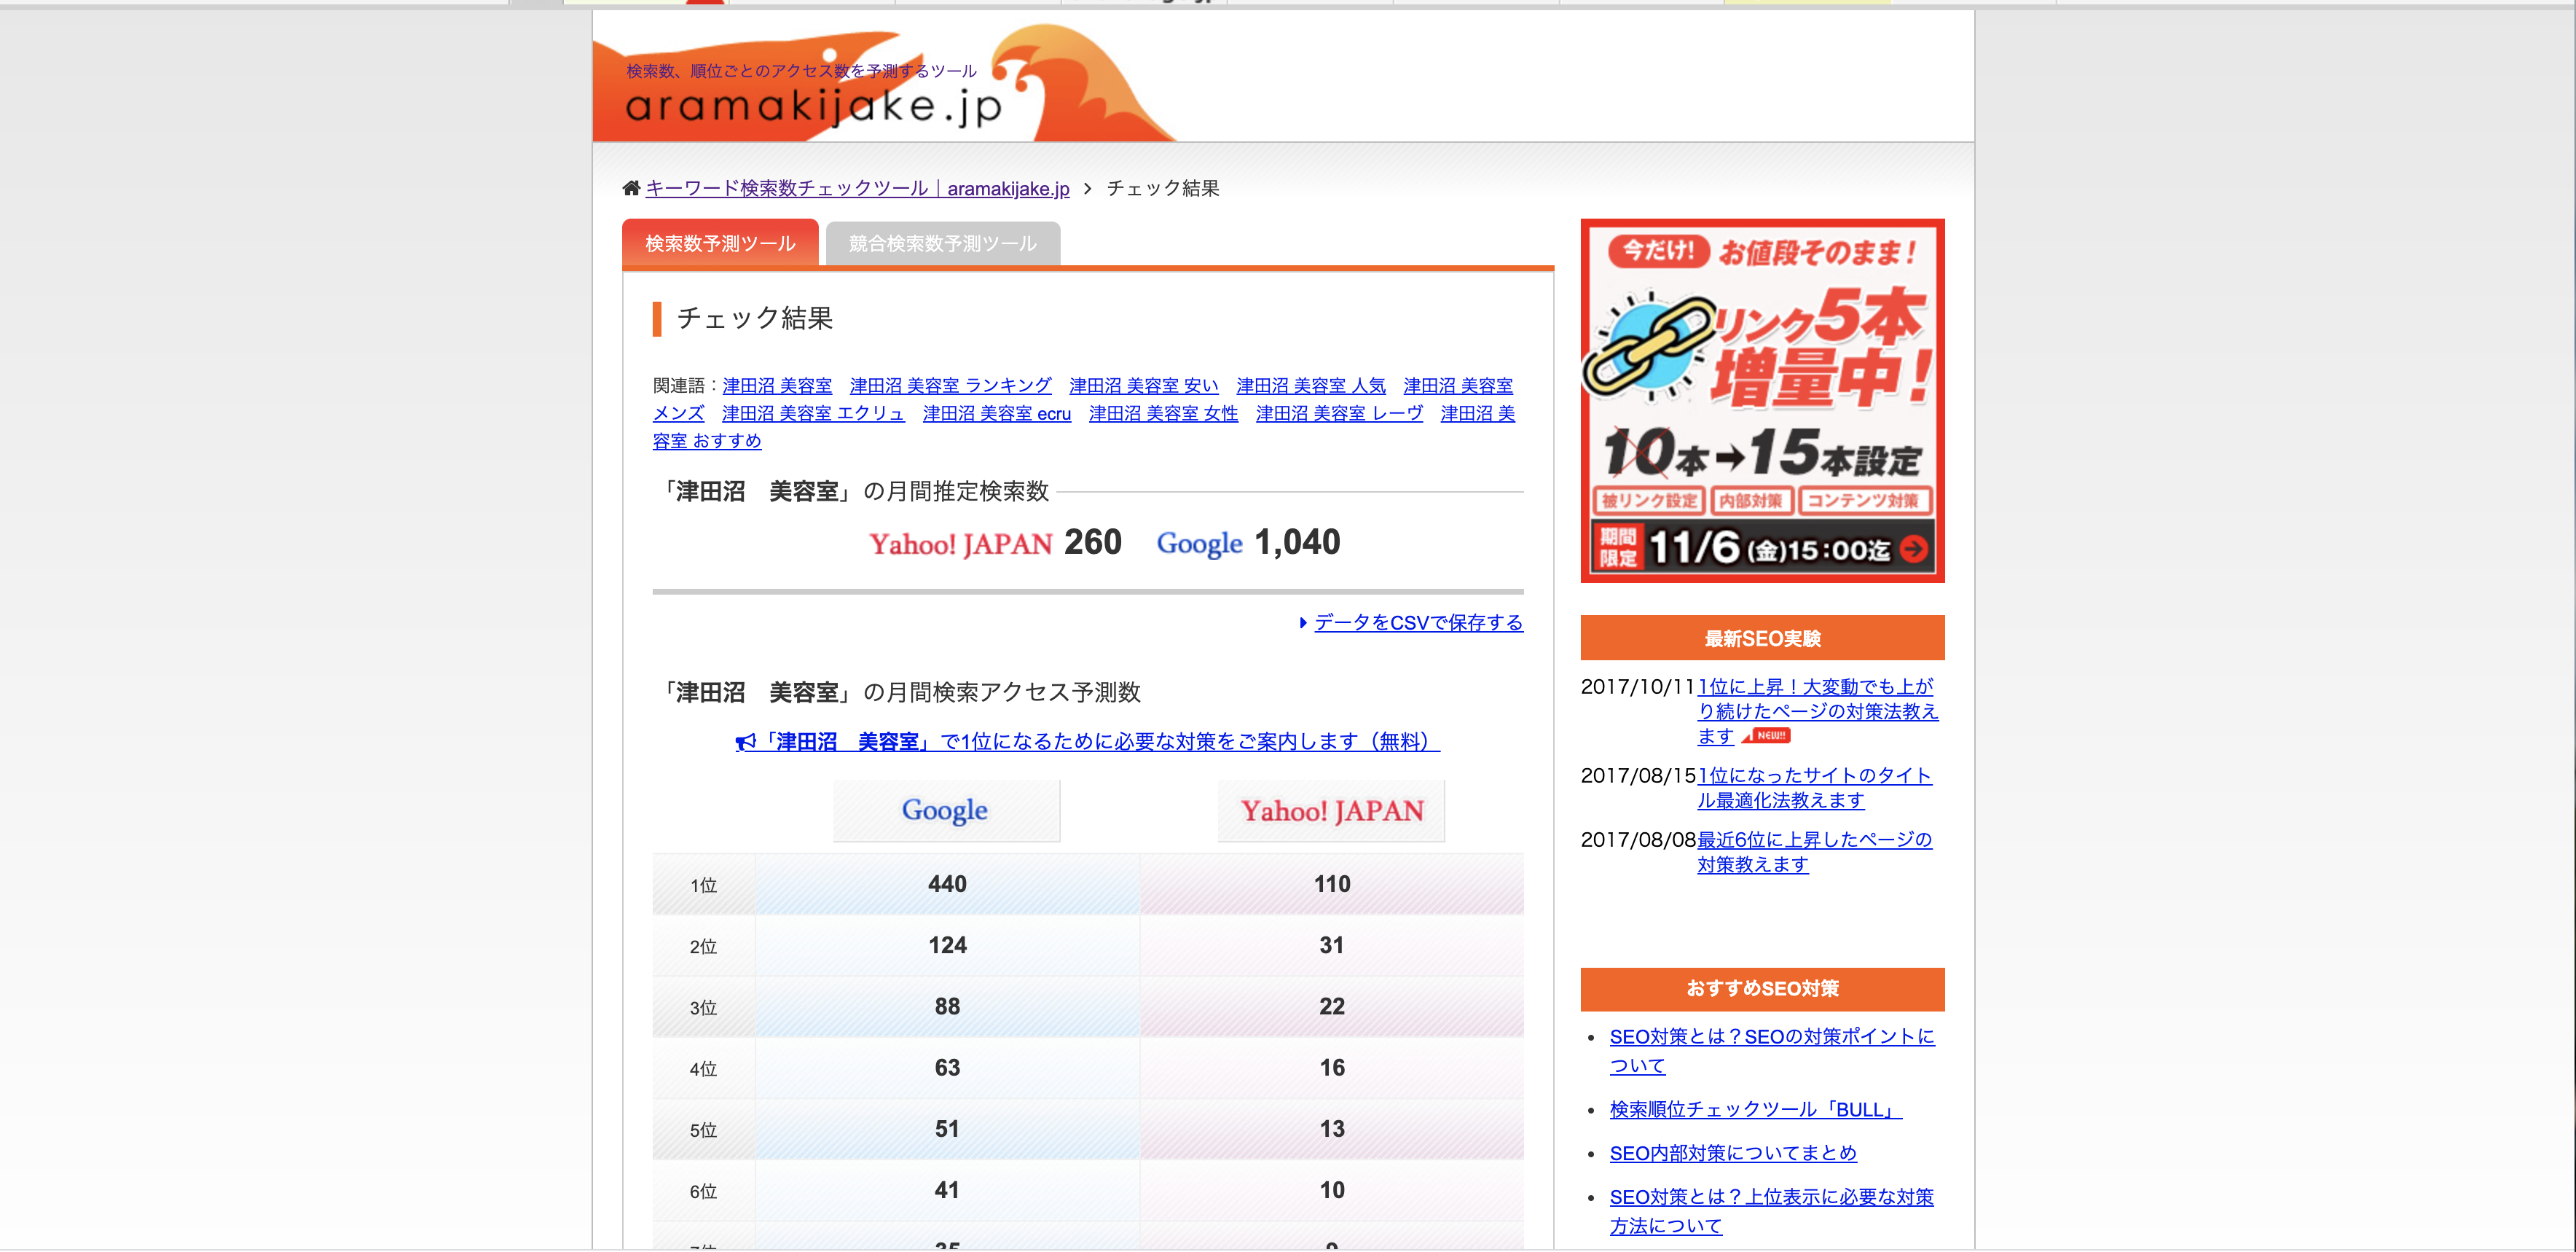This screenshot has height=1252, width=2576.
Task: Click the 1位 rank label
Action: pyautogui.click(x=703, y=885)
